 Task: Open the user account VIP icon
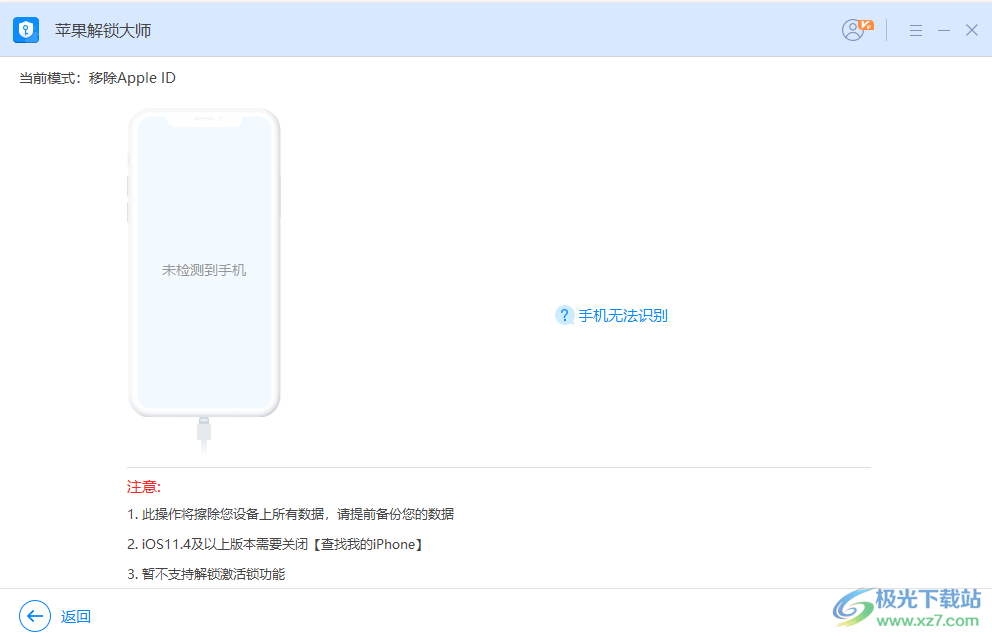(857, 30)
